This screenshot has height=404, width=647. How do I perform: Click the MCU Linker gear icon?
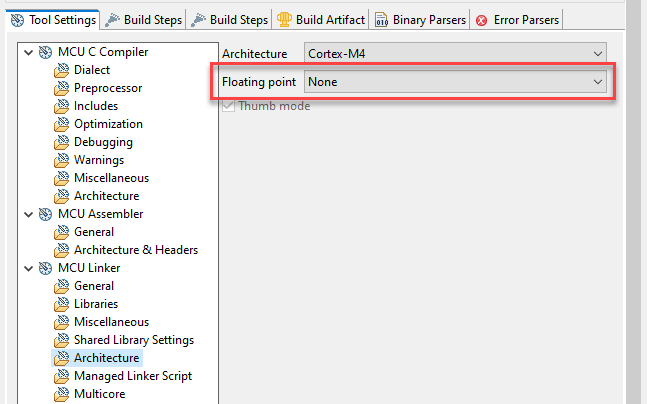coord(45,268)
